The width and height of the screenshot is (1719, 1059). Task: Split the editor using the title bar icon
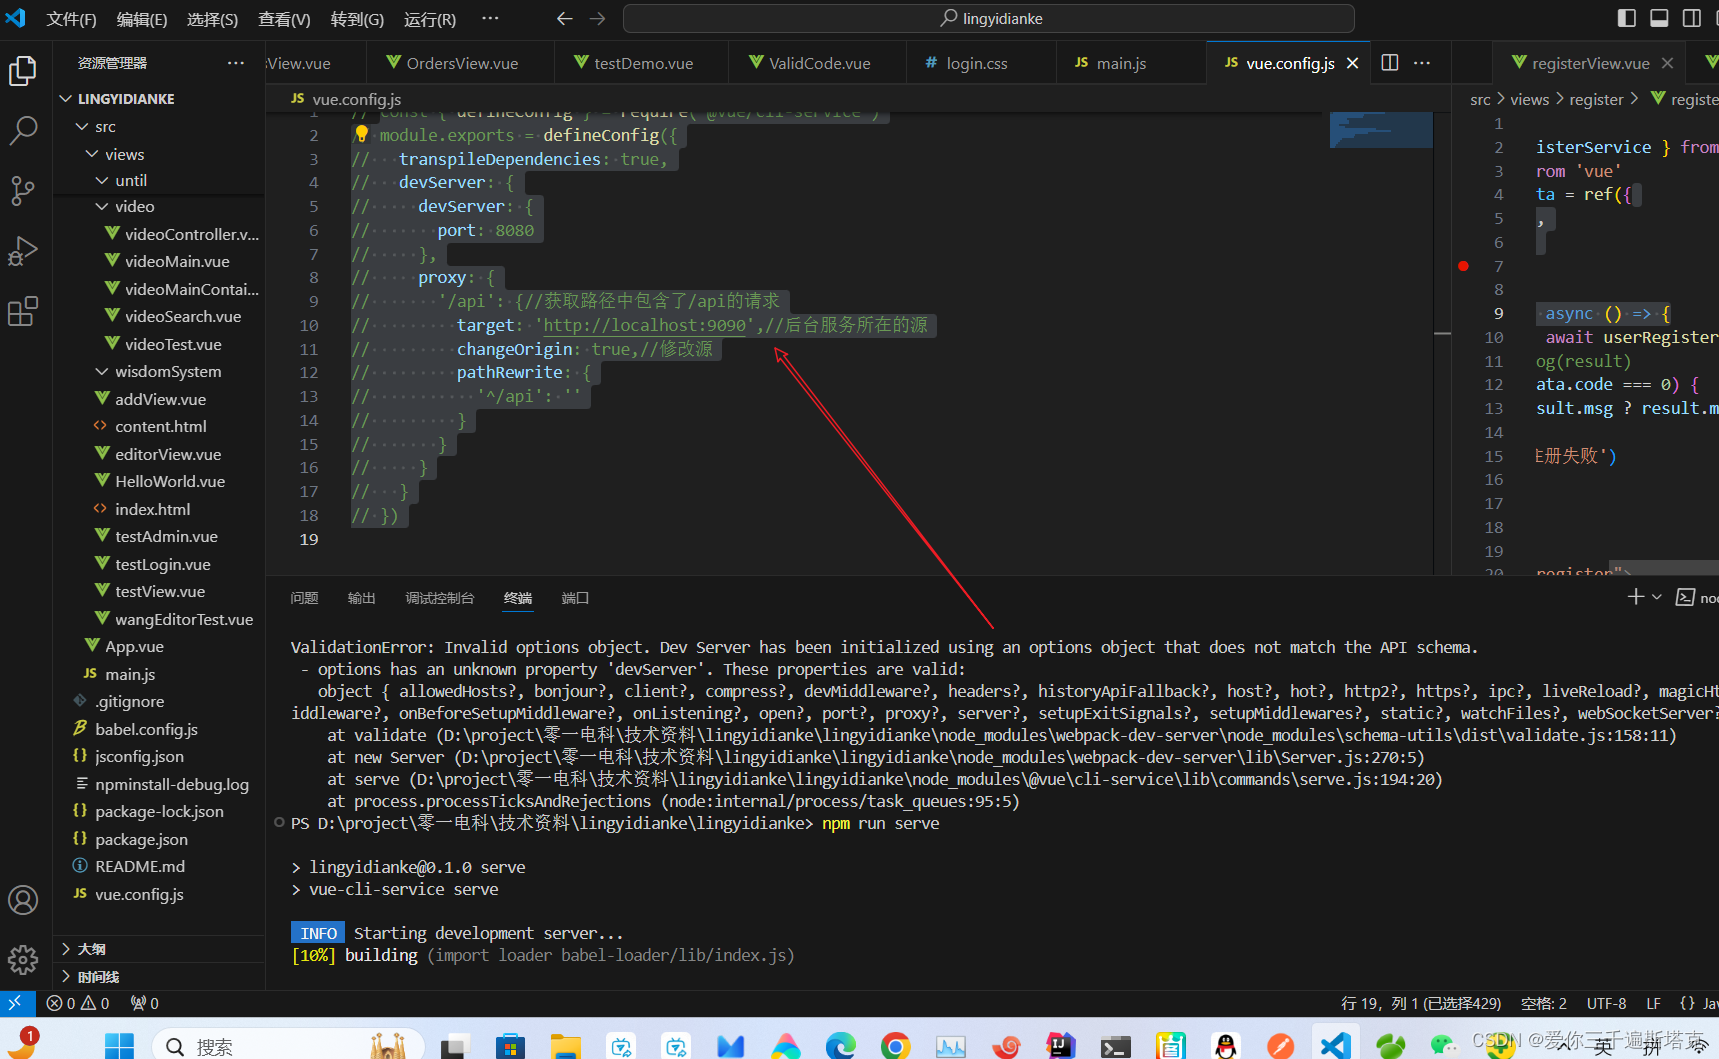(x=1389, y=62)
